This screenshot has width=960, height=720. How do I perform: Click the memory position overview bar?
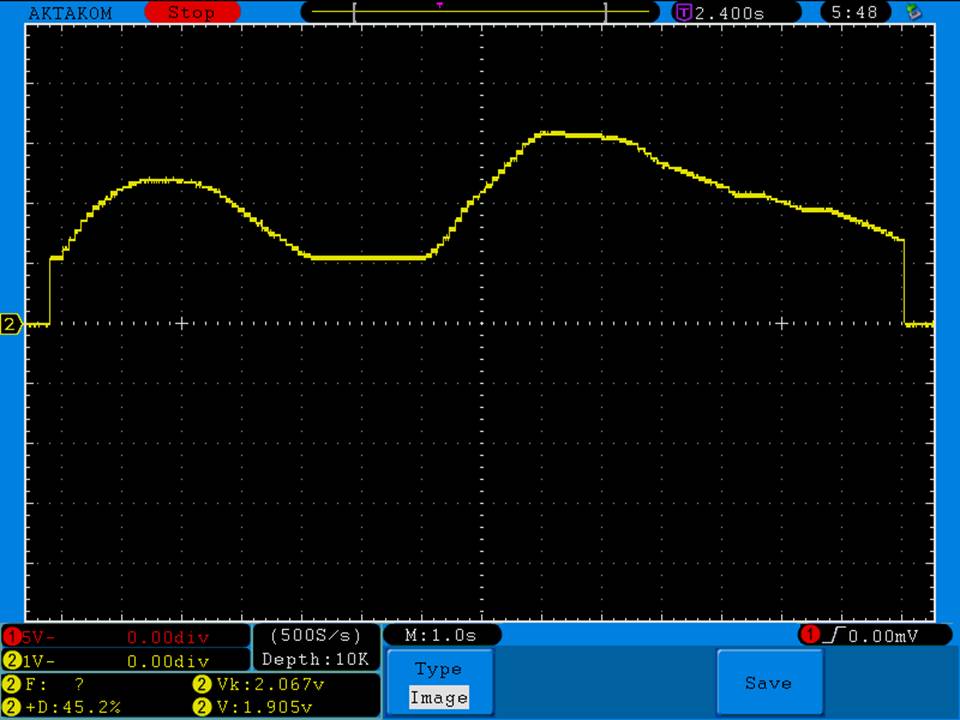coord(480,12)
